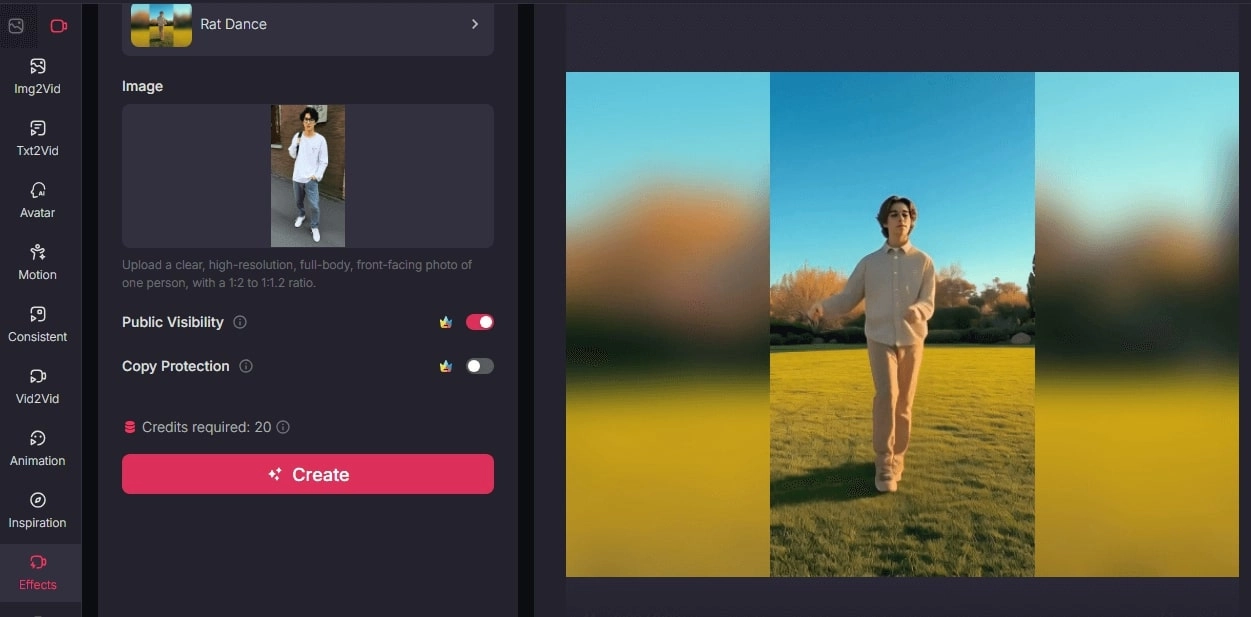Open the Consistent character tool
The width and height of the screenshot is (1251, 617).
[38, 324]
